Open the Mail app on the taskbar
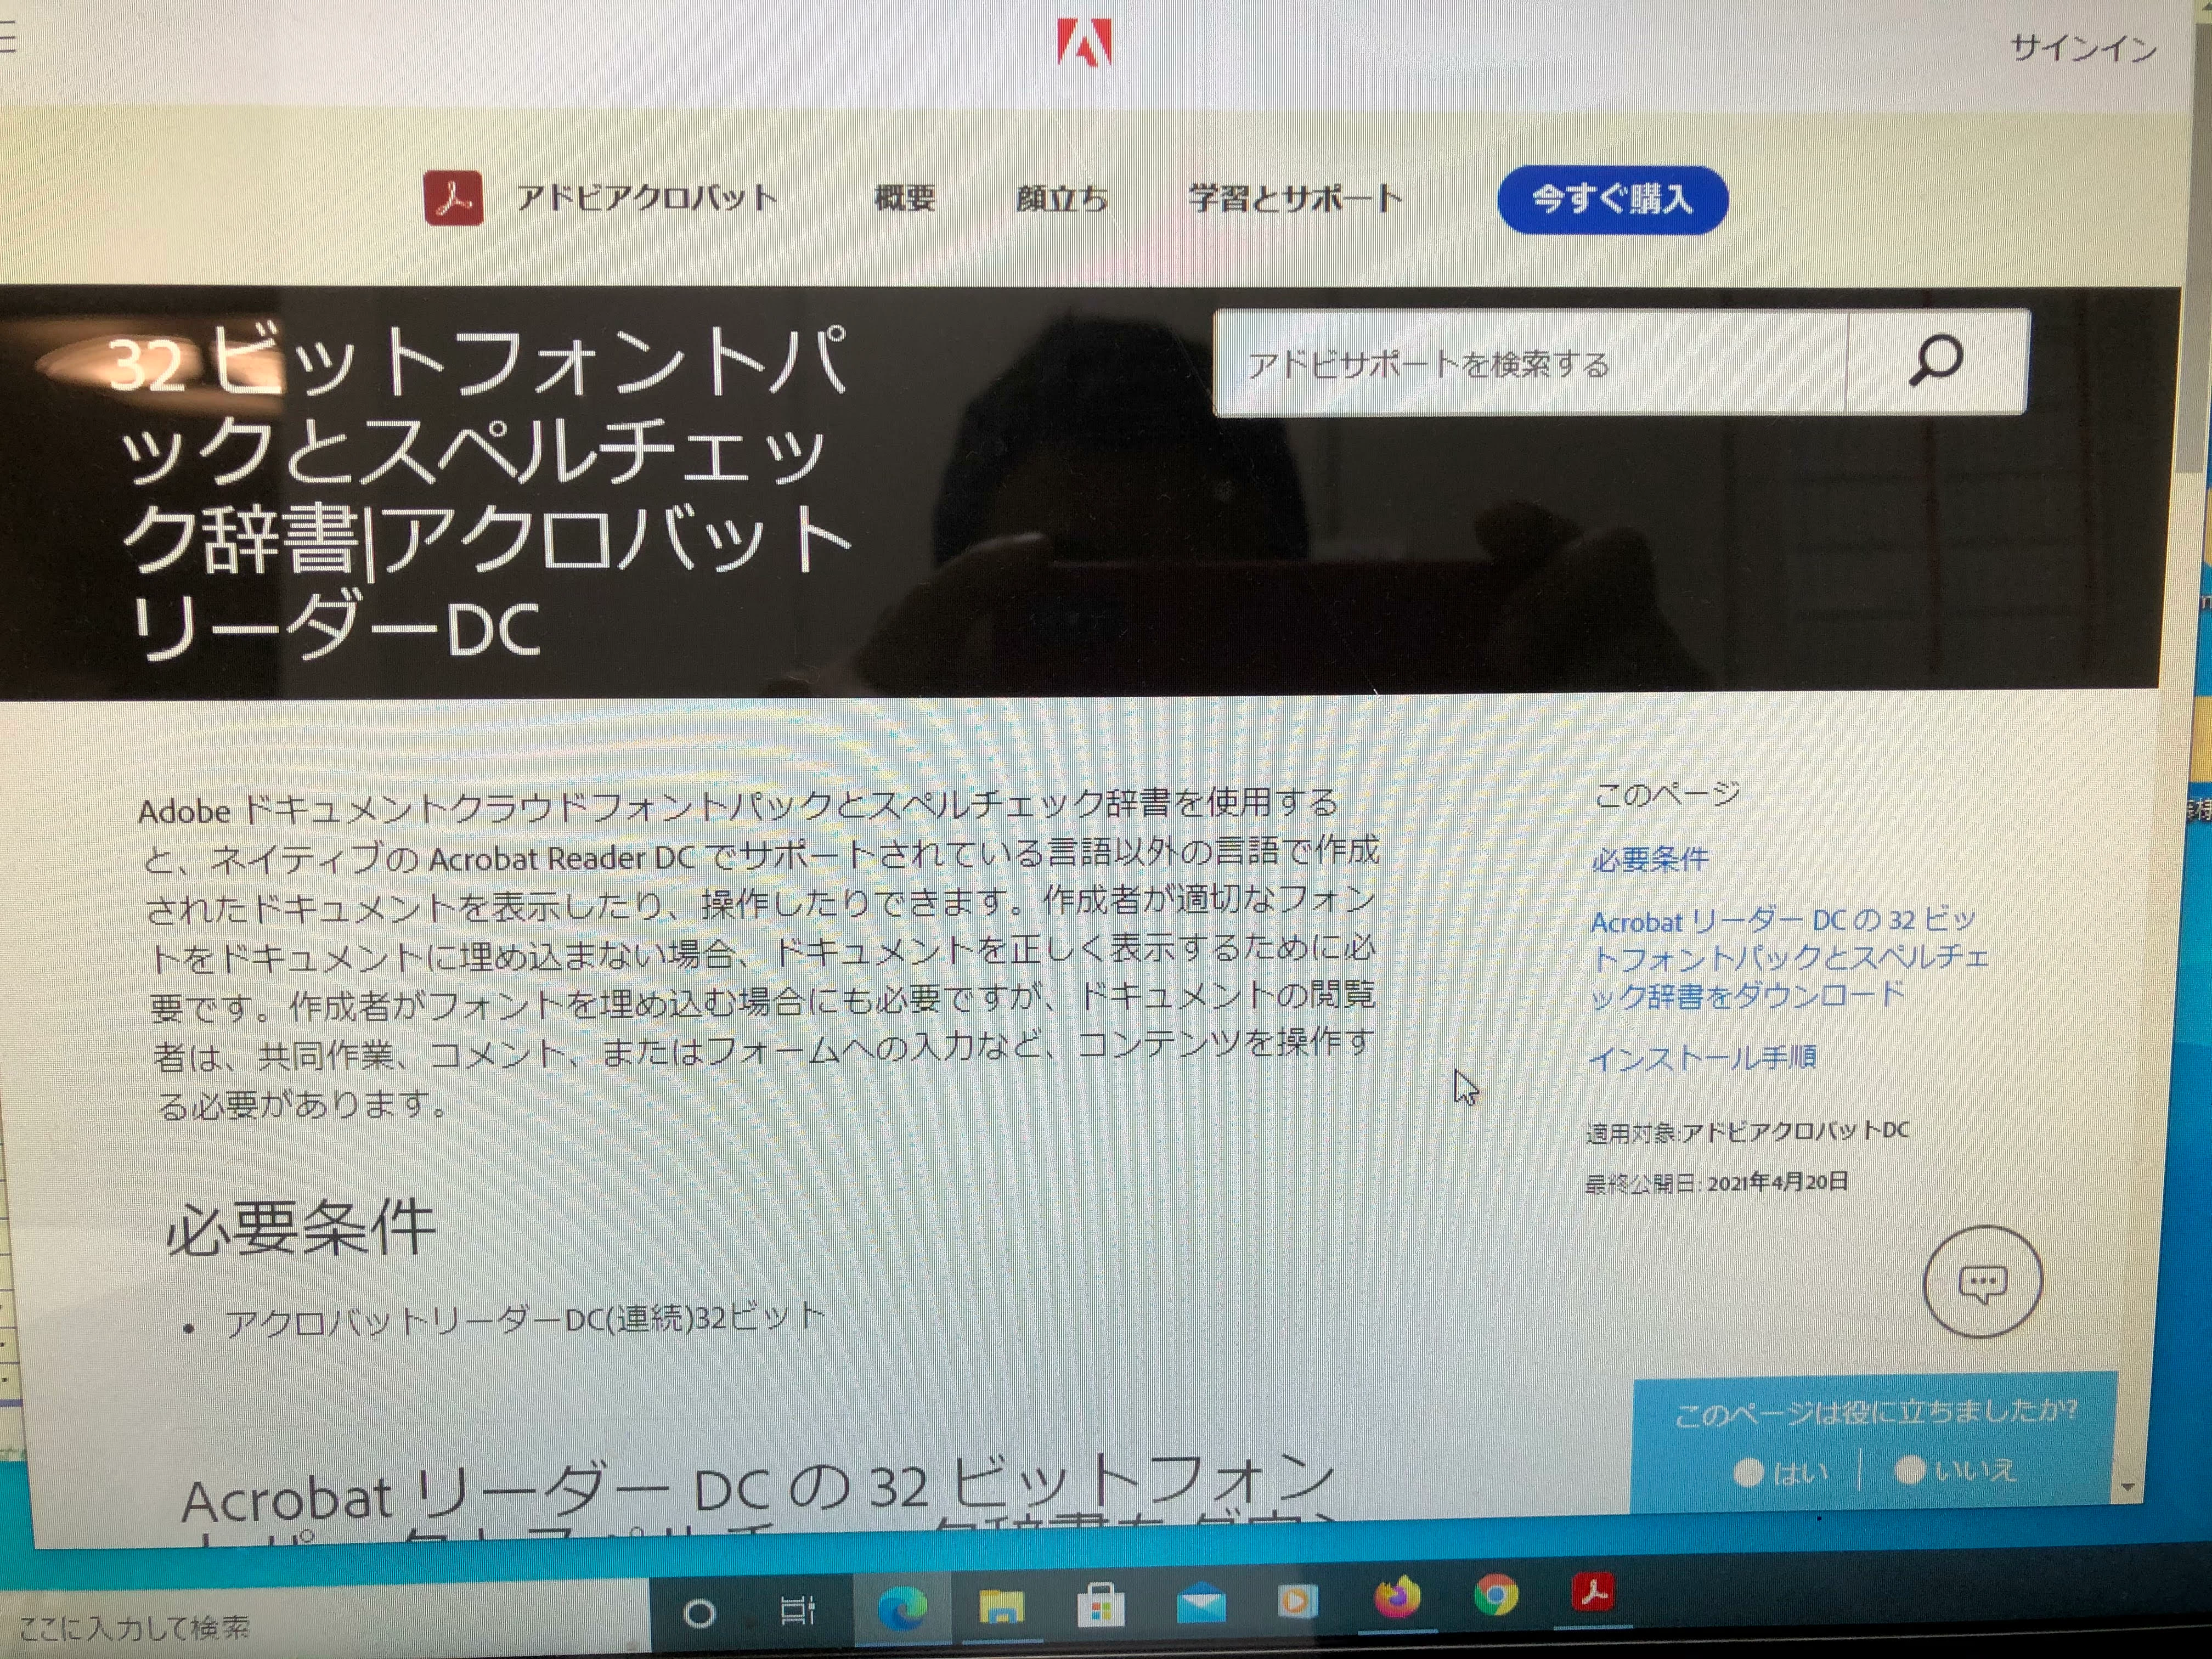This screenshot has height=1659, width=2212. pyautogui.click(x=1200, y=1605)
